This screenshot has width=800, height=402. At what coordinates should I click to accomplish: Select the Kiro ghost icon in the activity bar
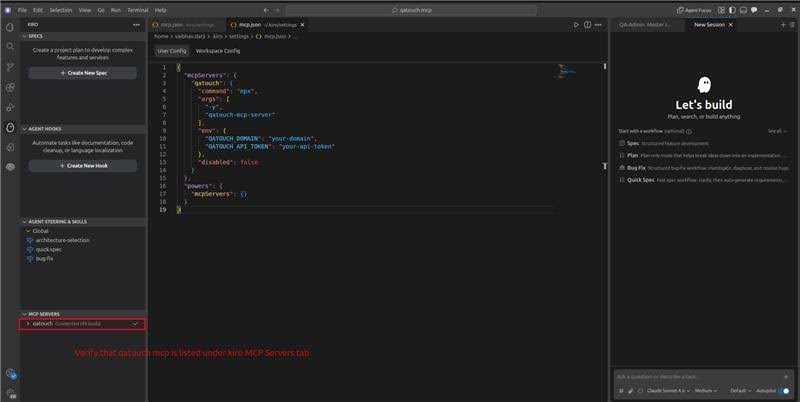click(10, 128)
